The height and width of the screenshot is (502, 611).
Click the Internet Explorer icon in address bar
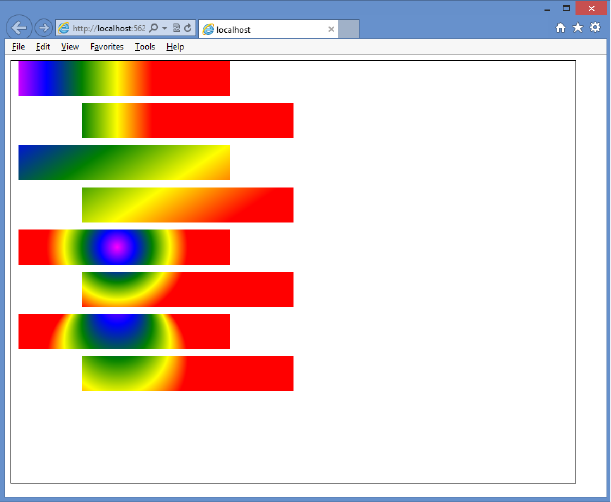pos(64,28)
